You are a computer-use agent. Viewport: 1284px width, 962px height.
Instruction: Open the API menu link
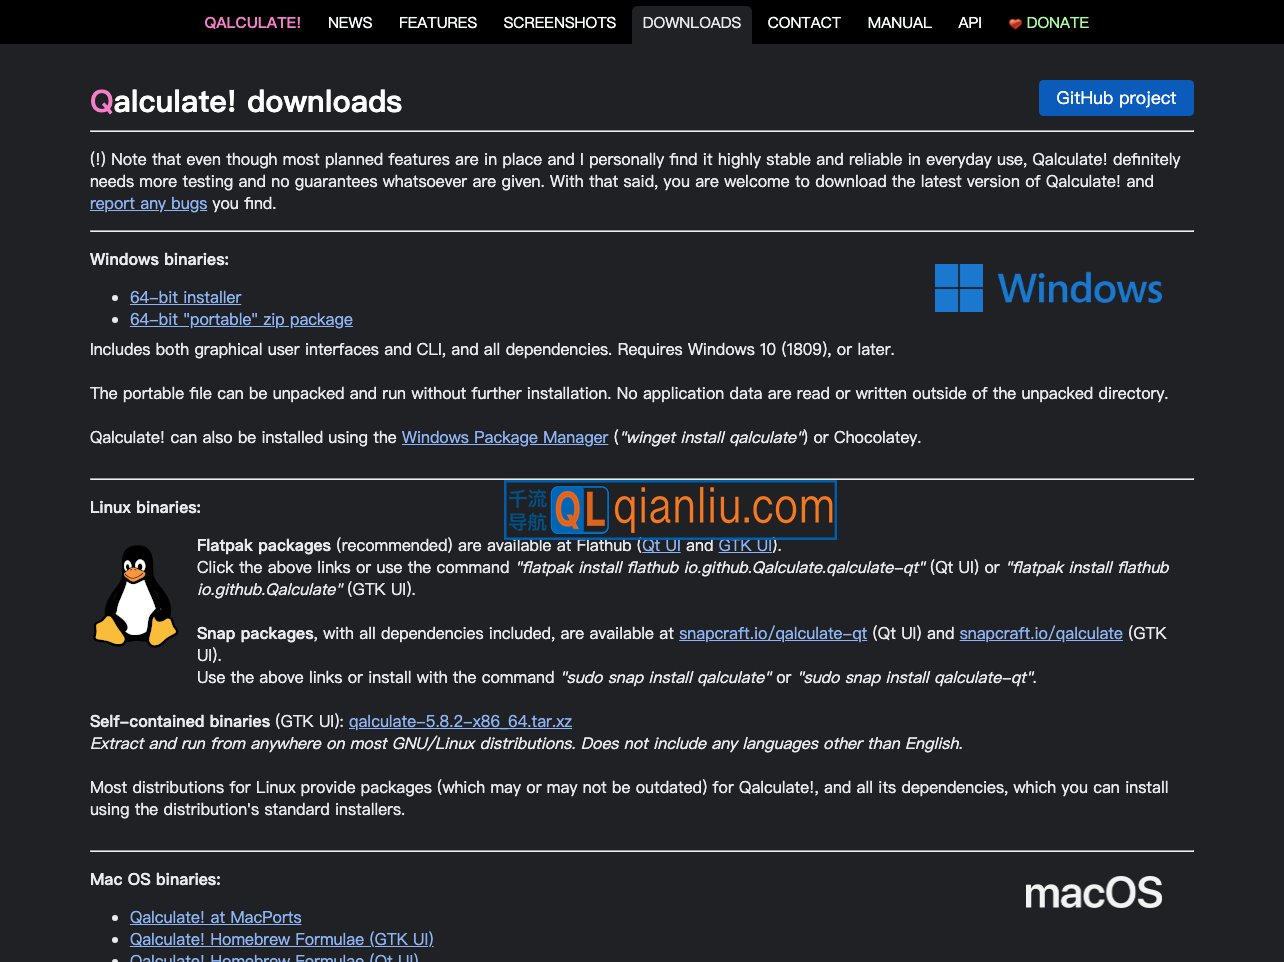point(969,22)
